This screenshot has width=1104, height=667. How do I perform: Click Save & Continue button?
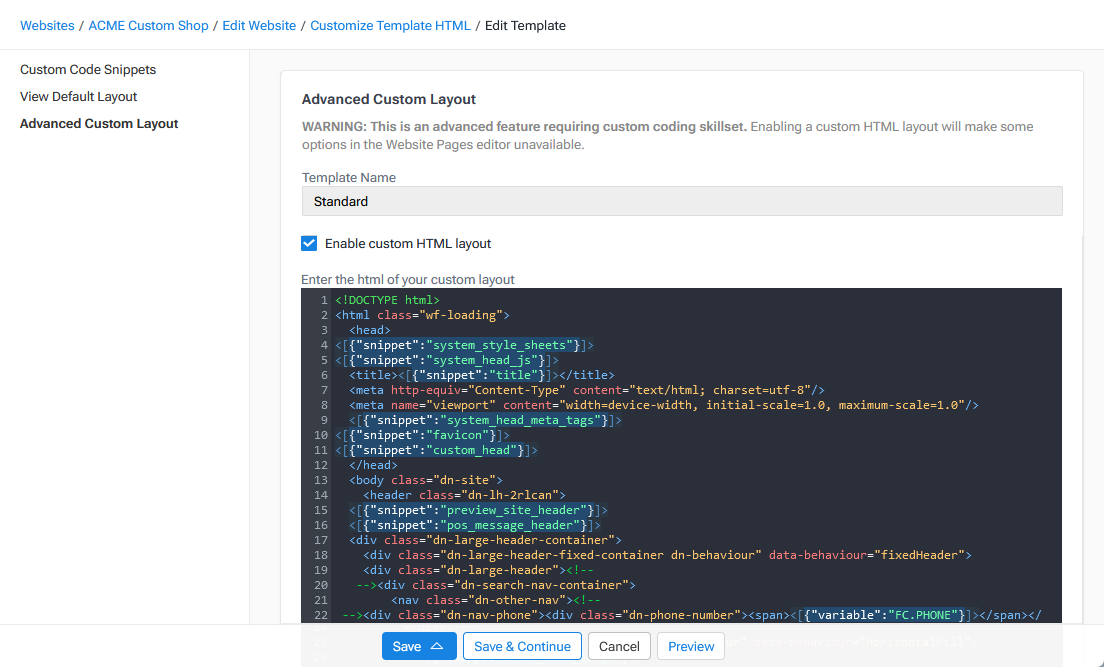pos(522,647)
